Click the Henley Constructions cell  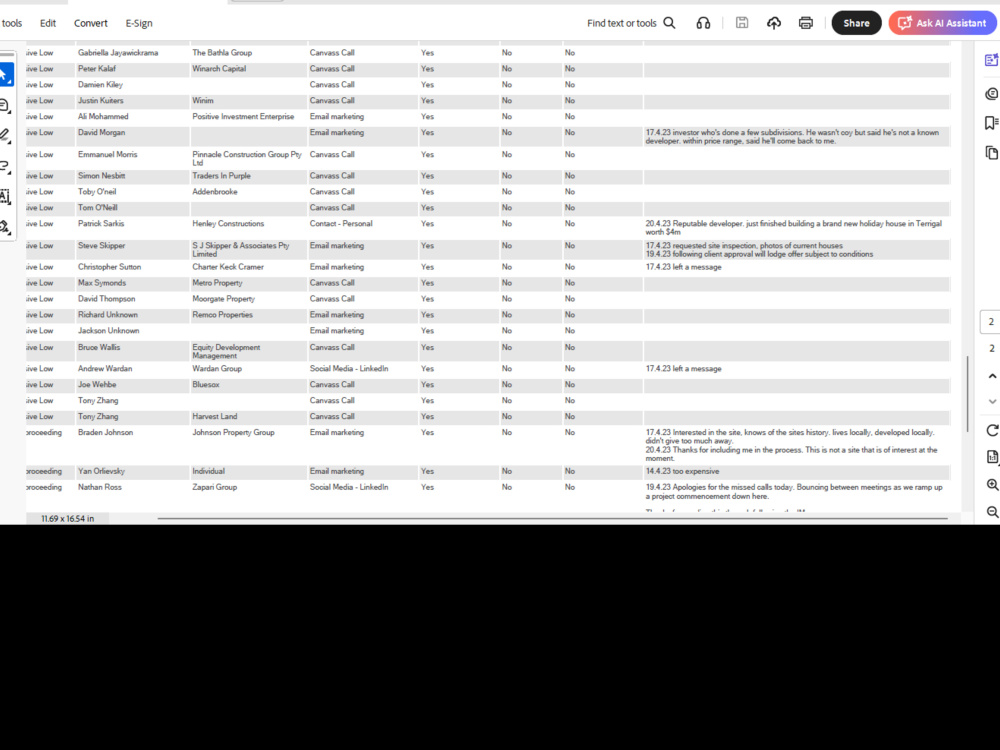(228, 224)
